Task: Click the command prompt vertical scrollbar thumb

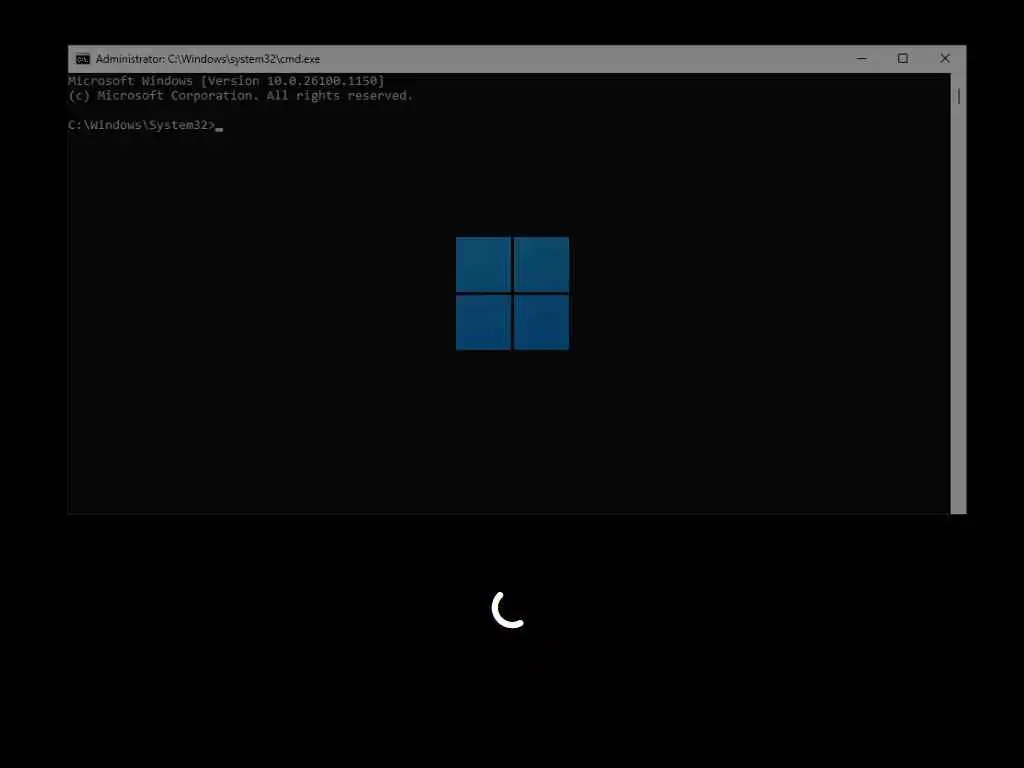Action: (x=958, y=97)
